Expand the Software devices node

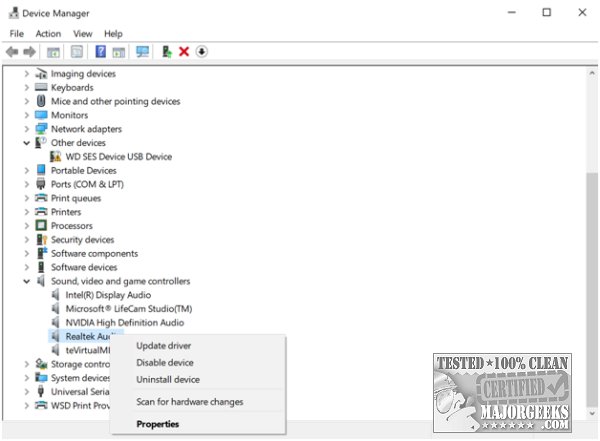[x=26, y=267]
